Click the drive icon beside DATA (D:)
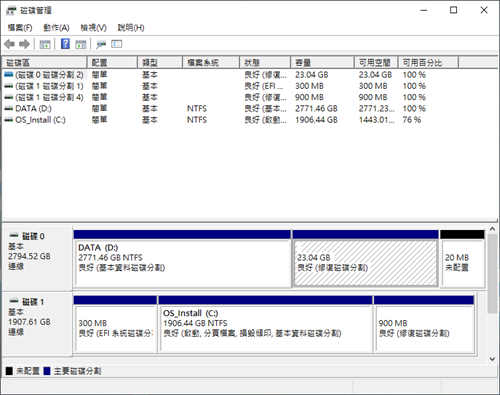 click(9, 109)
